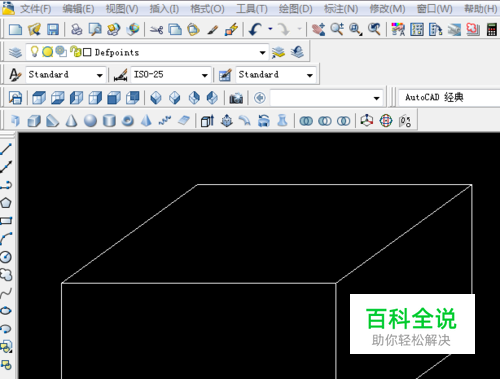Select the Rectangle draw tool

6,221
